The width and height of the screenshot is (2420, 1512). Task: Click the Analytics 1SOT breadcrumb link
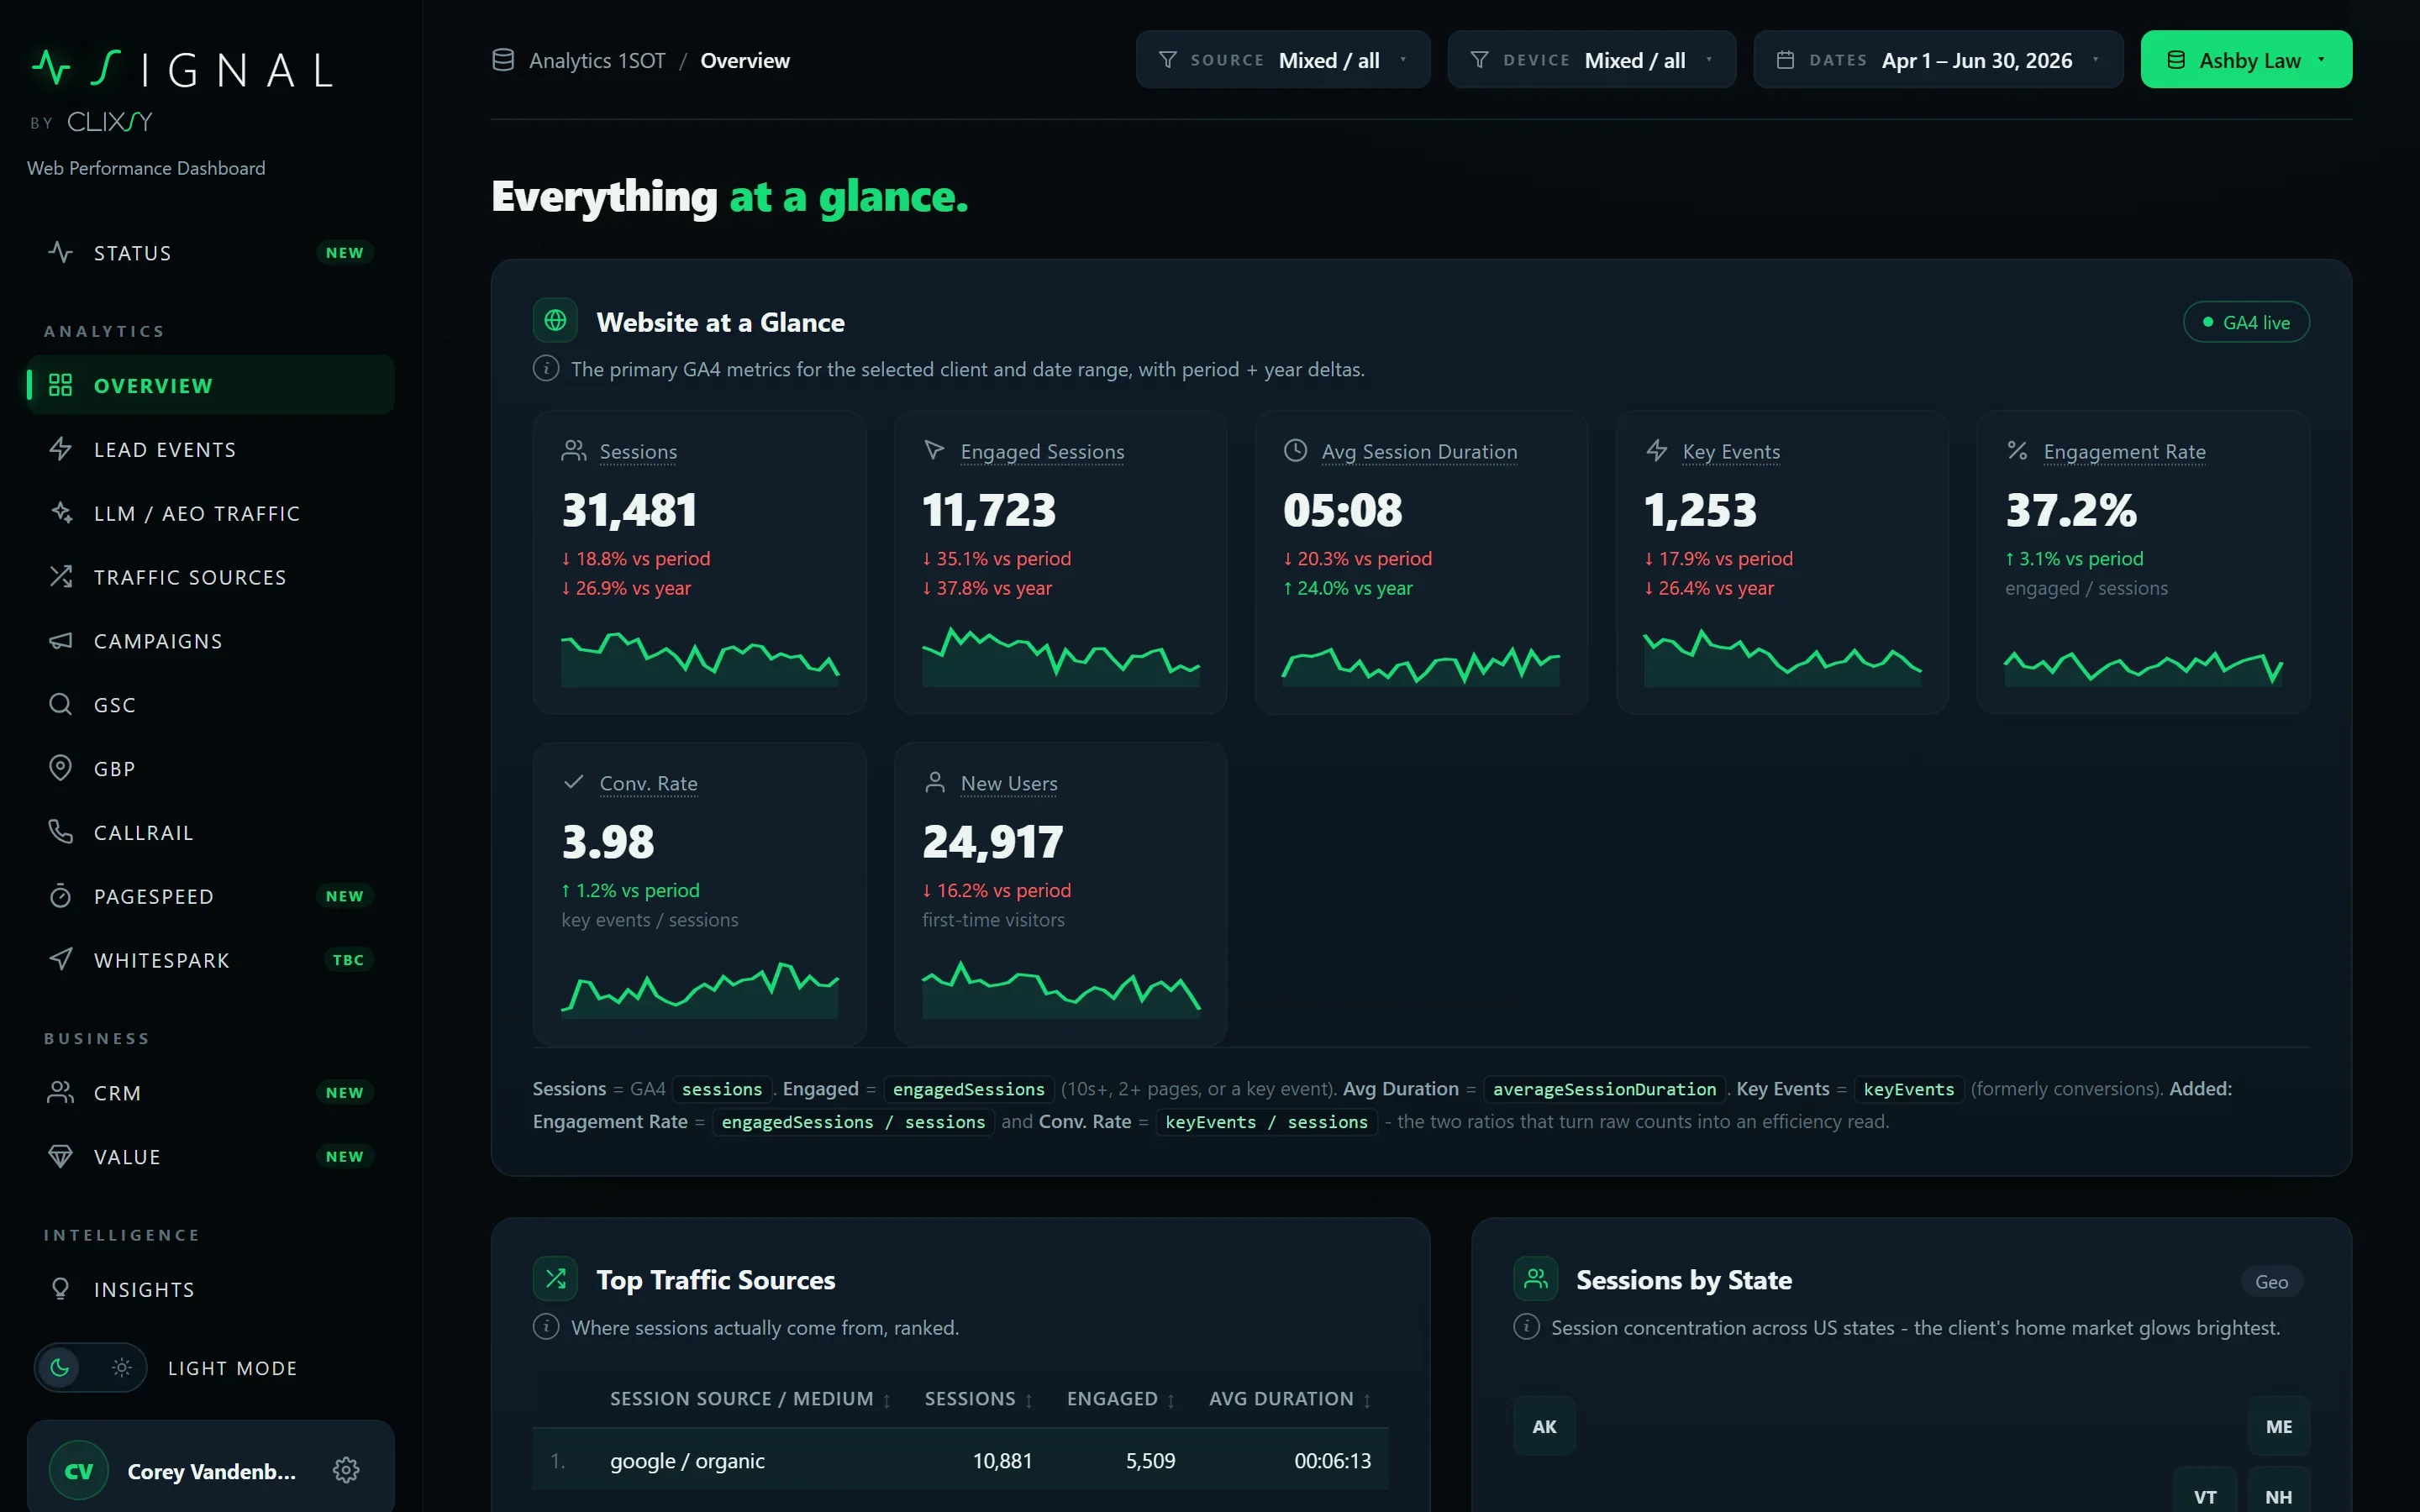[x=597, y=60]
